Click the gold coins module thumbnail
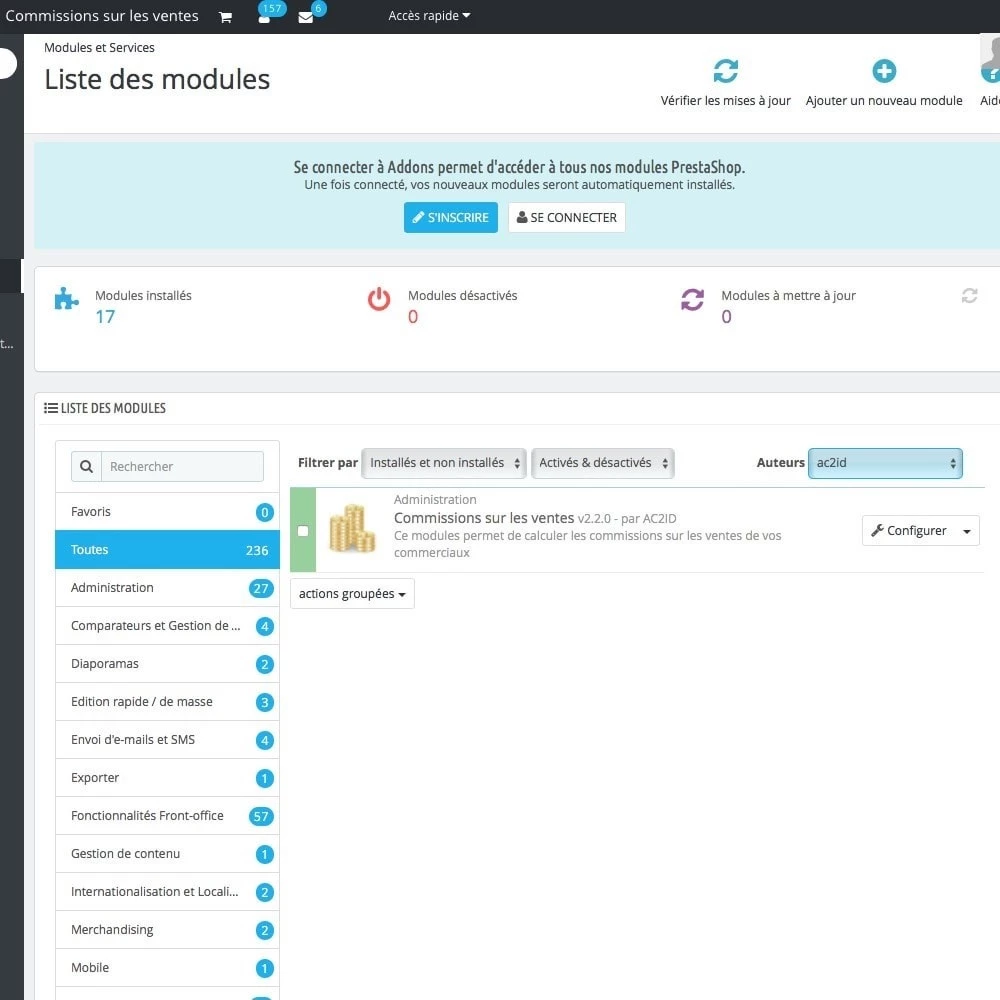This screenshot has width=1000, height=1000. point(352,529)
